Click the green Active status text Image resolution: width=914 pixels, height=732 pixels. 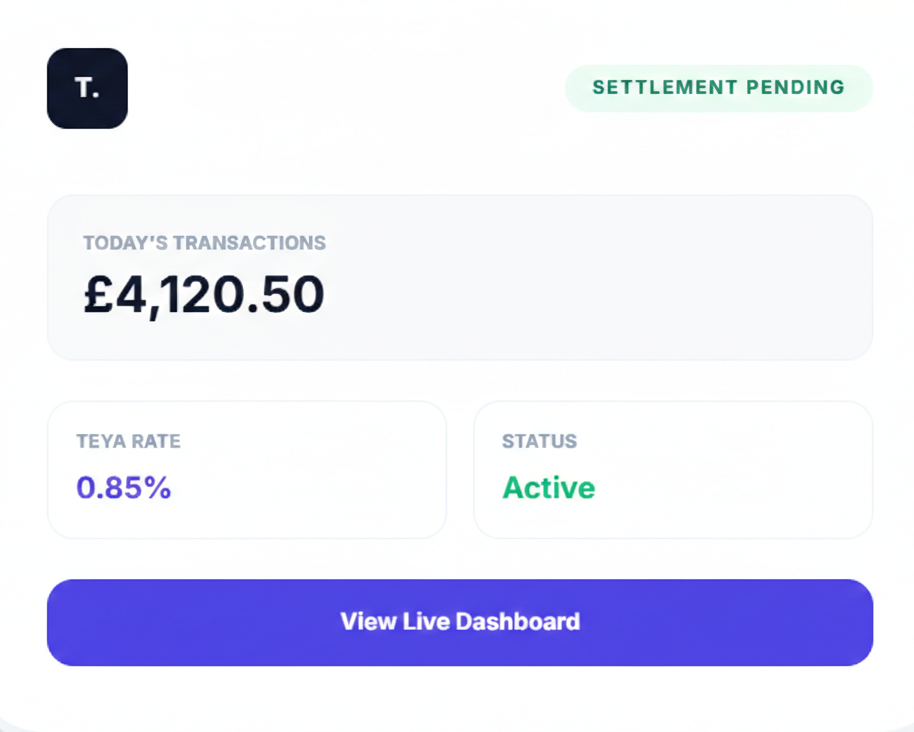(548, 488)
